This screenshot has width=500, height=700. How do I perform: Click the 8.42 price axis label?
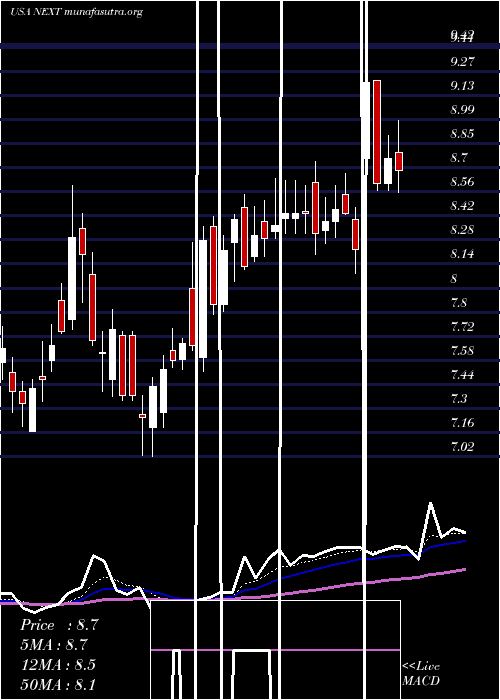click(x=462, y=206)
